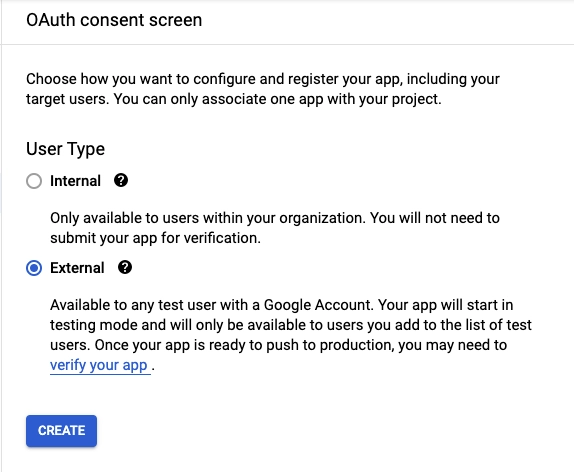574x472 pixels.
Task: Click the External option label text
Action: coord(77,268)
